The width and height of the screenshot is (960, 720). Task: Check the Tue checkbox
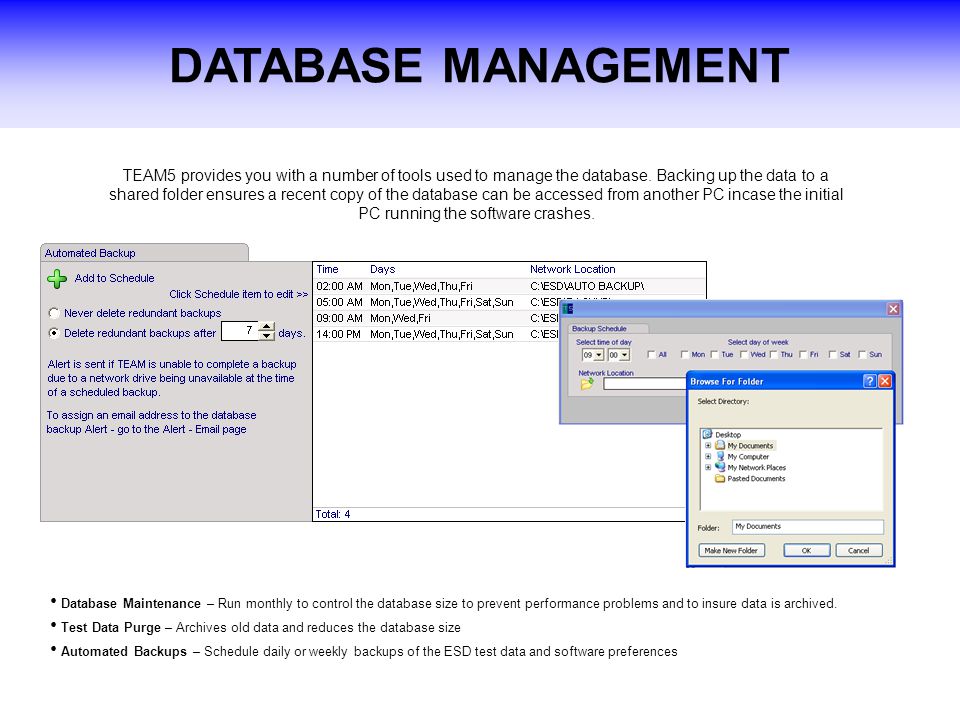tap(714, 354)
